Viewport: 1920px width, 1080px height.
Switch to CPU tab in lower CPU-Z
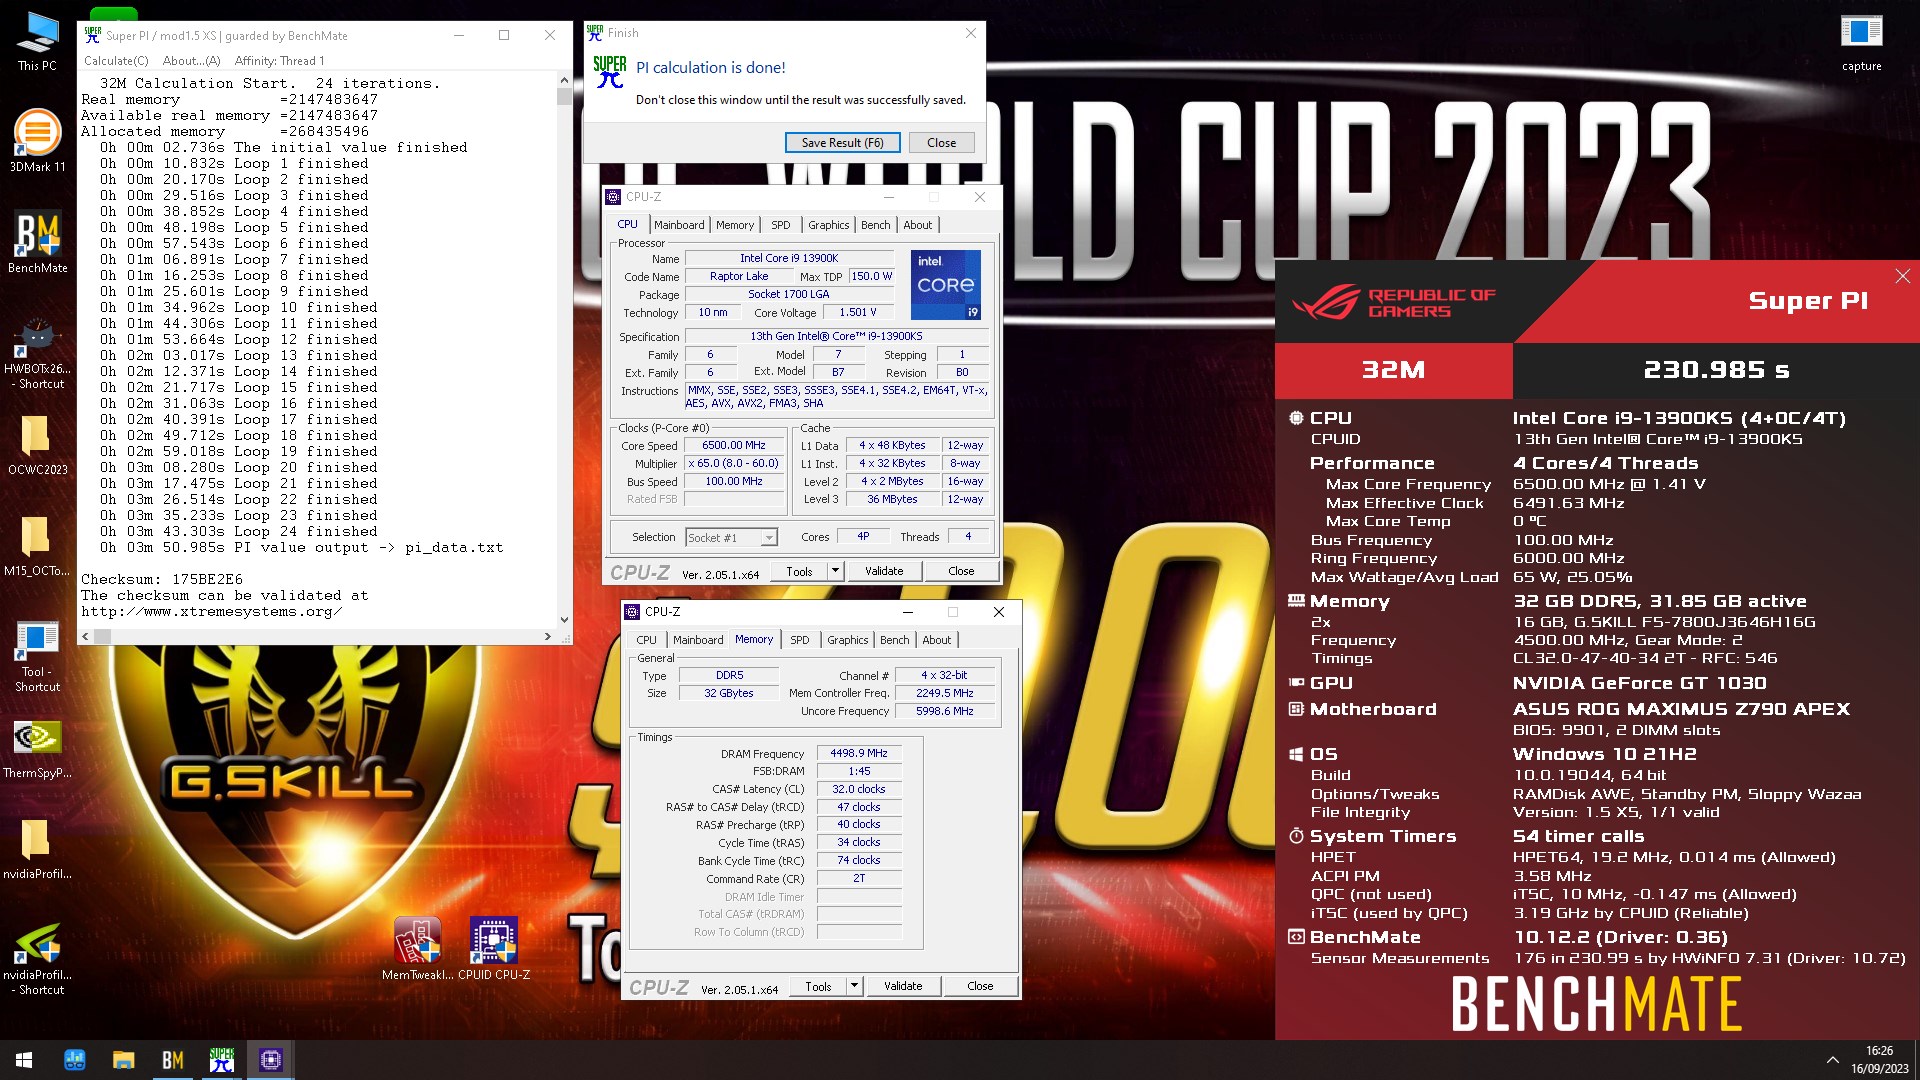tap(647, 640)
